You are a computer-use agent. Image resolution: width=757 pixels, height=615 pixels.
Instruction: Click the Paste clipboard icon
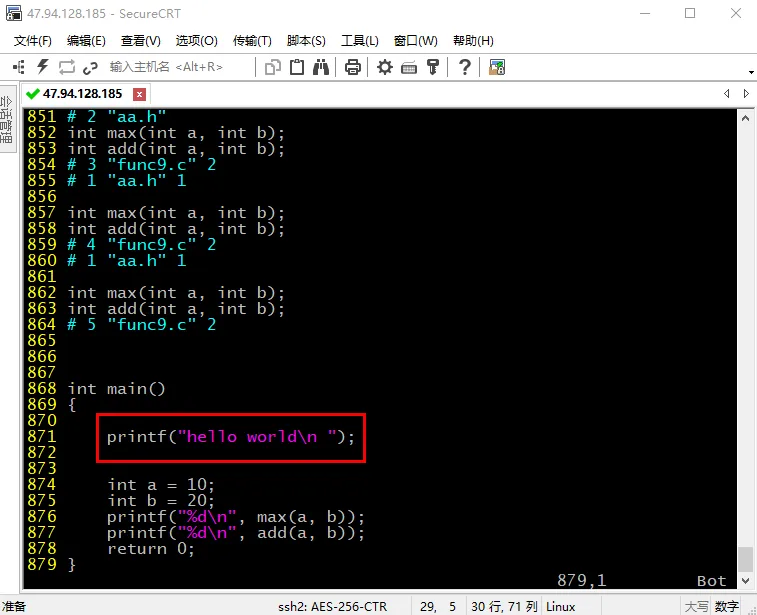click(x=297, y=67)
